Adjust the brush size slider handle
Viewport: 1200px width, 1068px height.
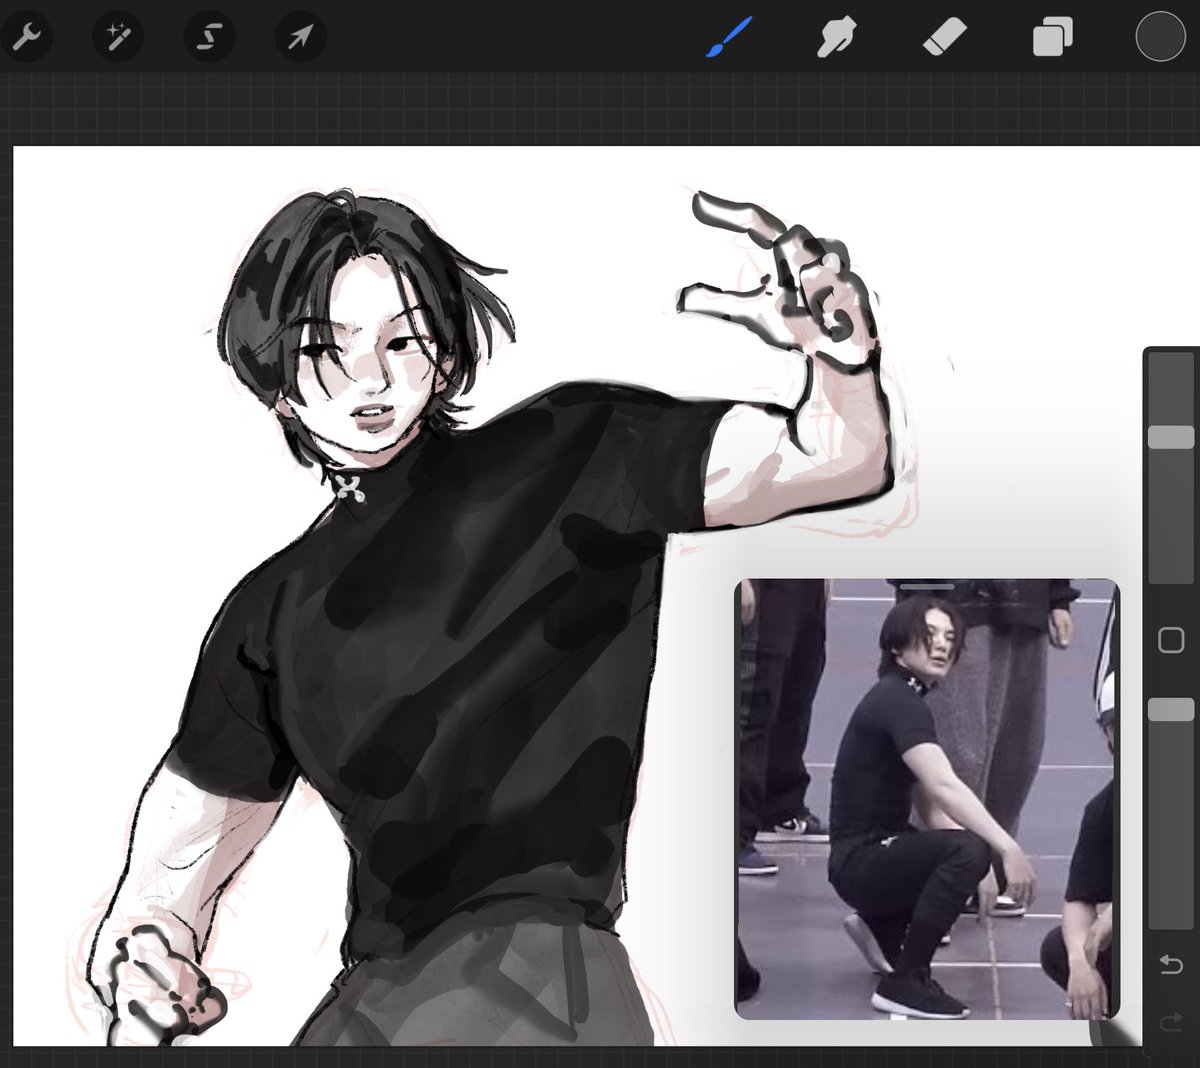(1171, 437)
